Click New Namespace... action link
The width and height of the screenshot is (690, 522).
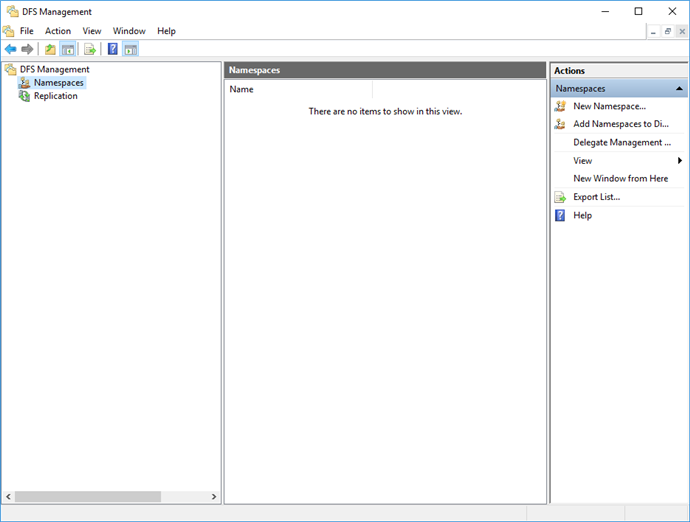[609, 106]
